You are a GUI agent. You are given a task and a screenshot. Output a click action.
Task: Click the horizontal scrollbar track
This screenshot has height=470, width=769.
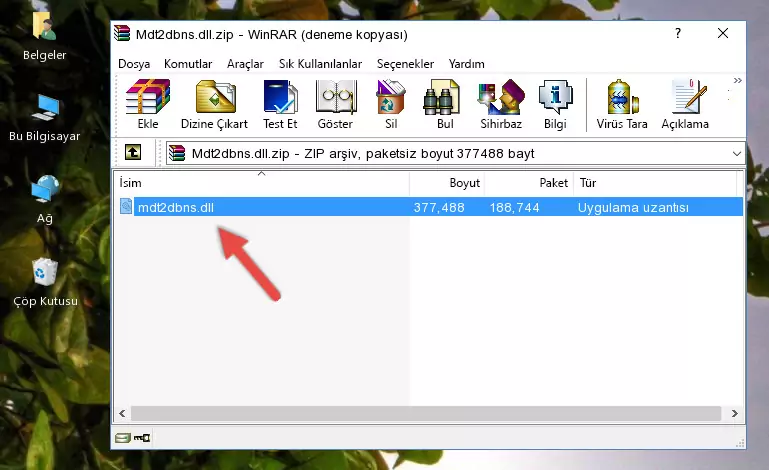pyautogui.click(x=426, y=414)
